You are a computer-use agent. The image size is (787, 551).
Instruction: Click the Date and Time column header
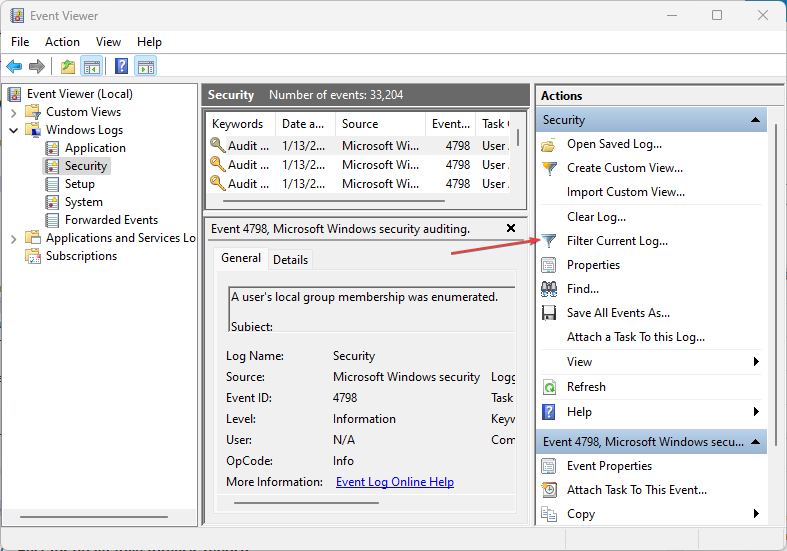(306, 124)
